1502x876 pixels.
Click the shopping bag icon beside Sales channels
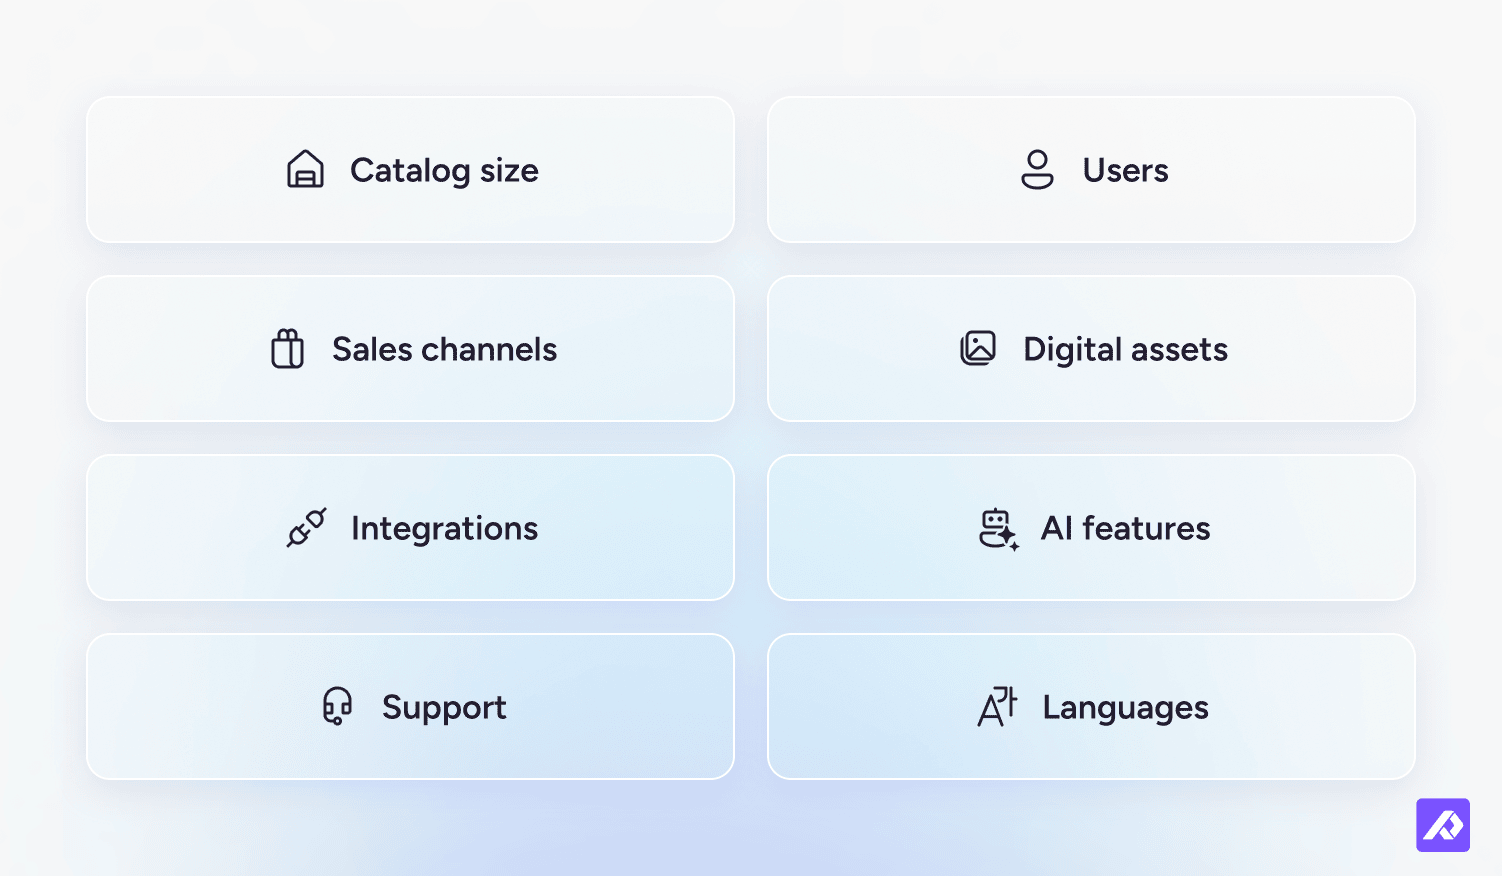click(x=288, y=348)
